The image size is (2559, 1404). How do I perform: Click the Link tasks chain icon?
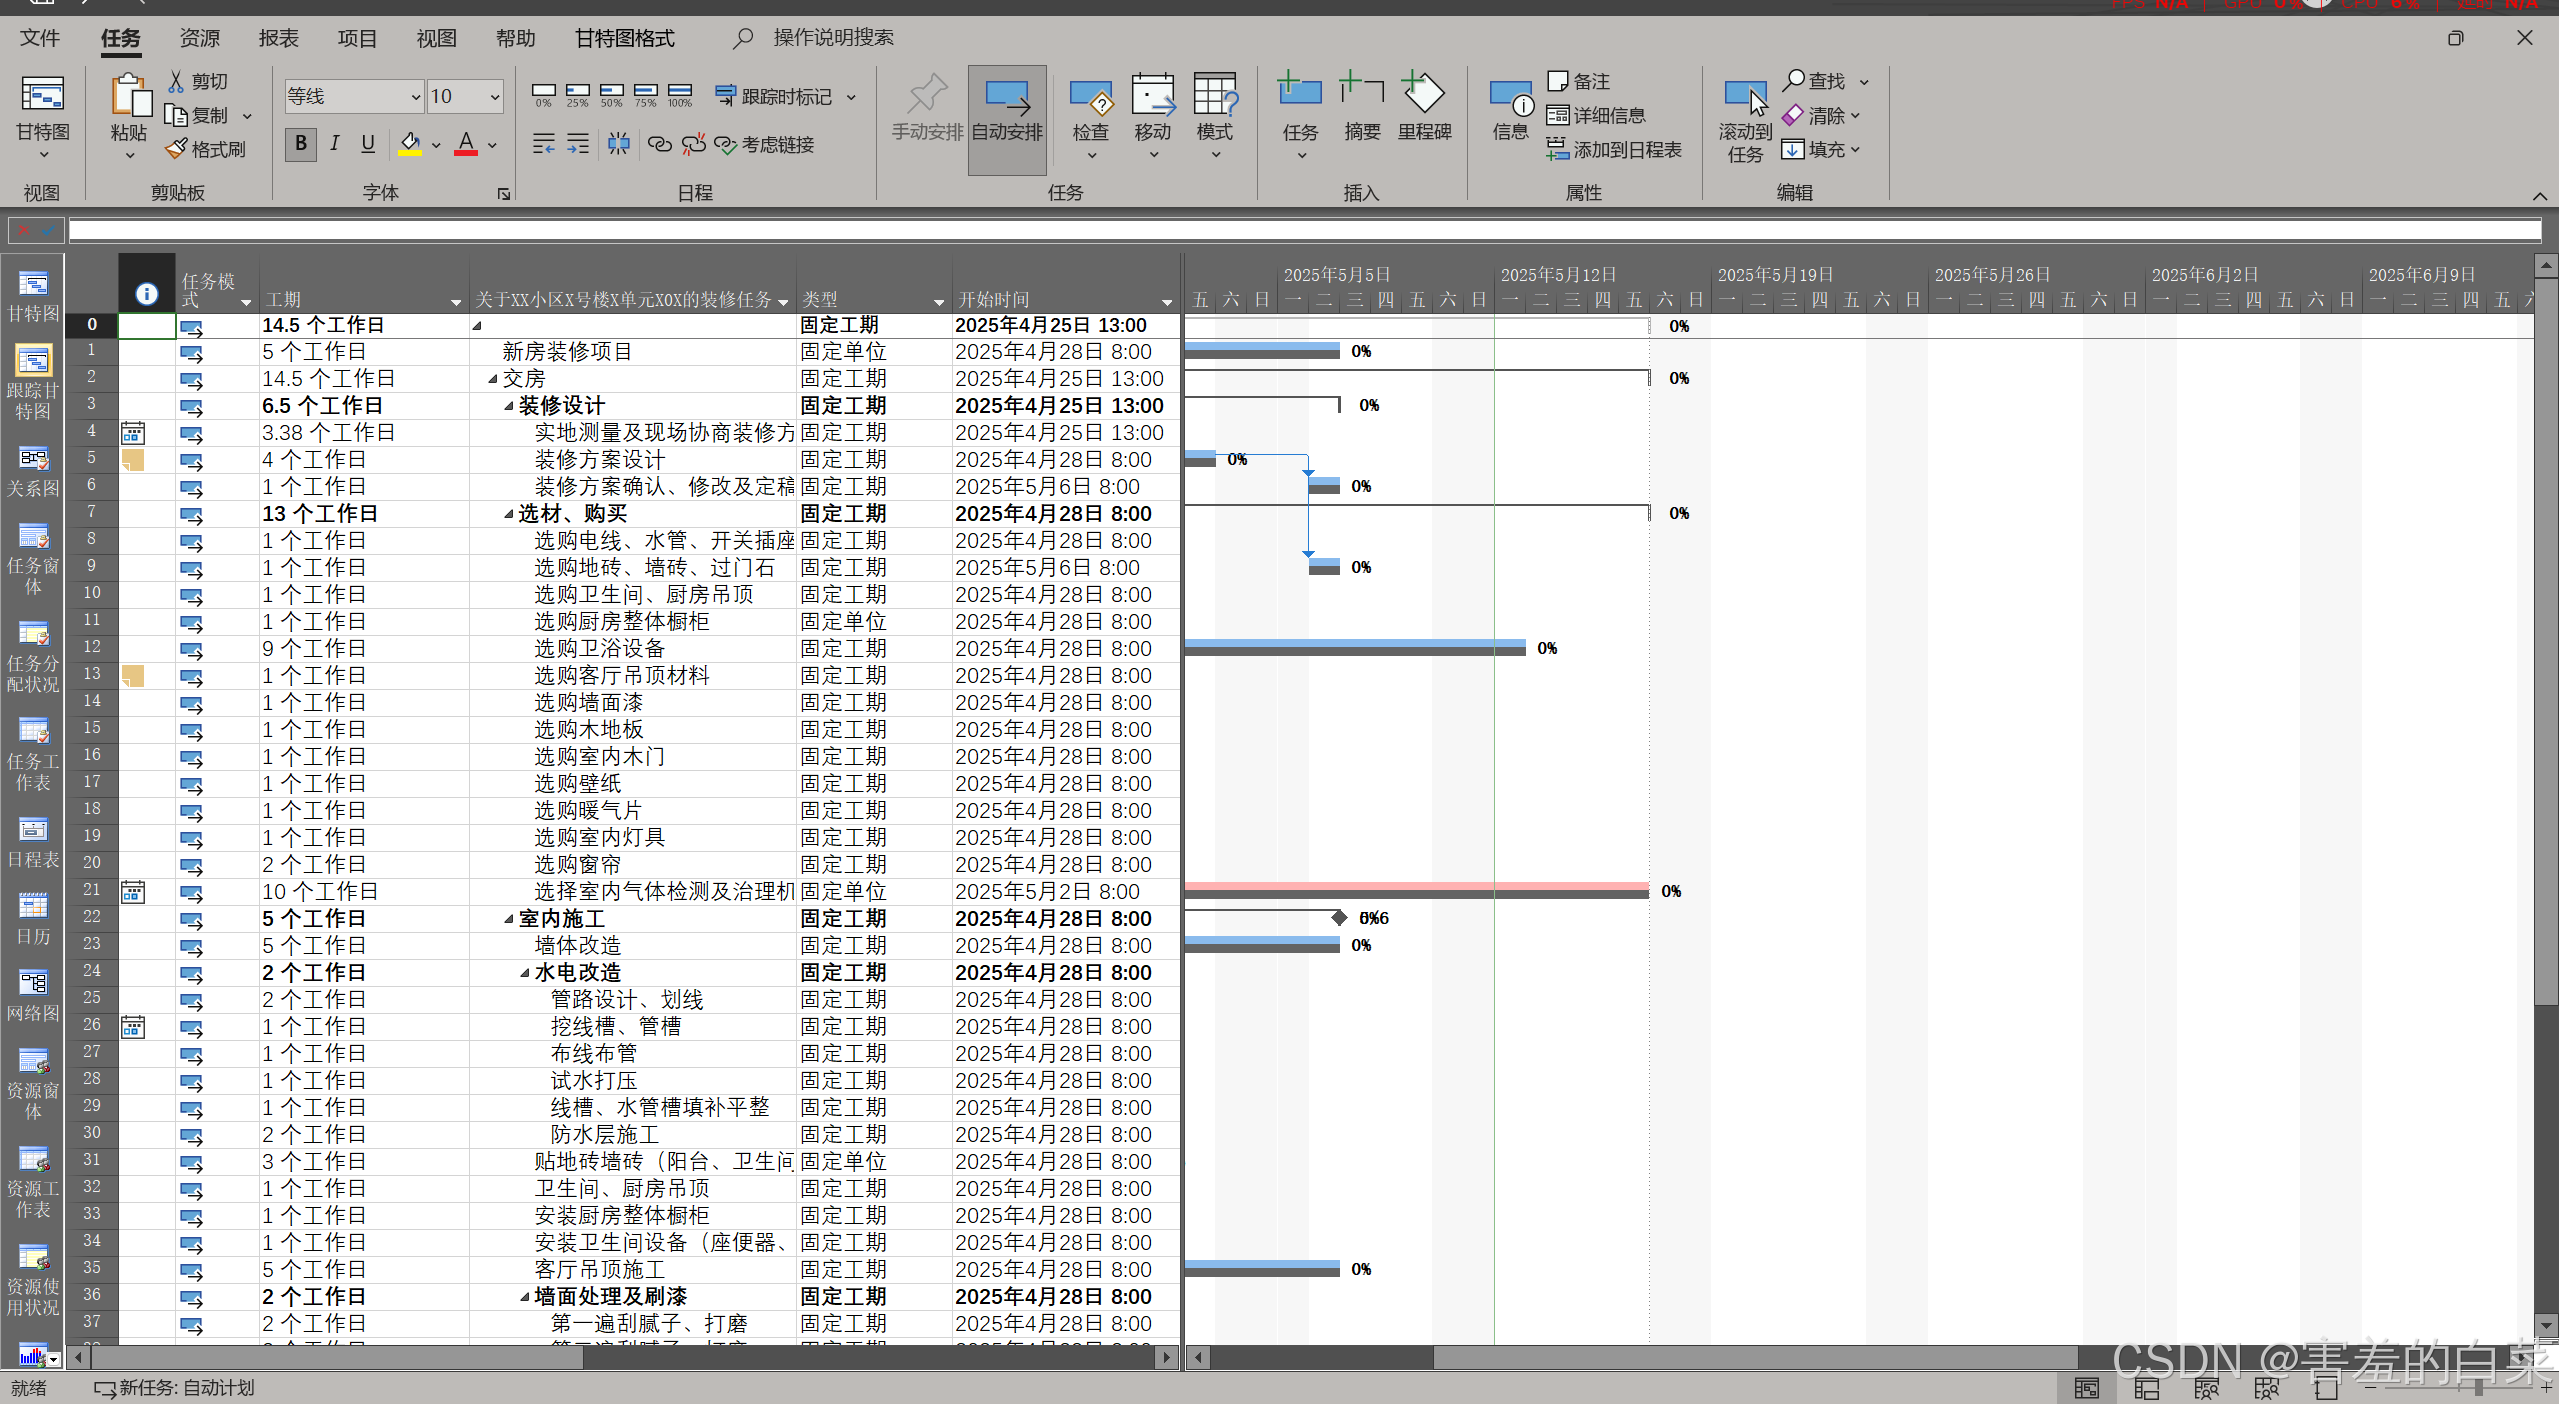click(x=659, y=145)
